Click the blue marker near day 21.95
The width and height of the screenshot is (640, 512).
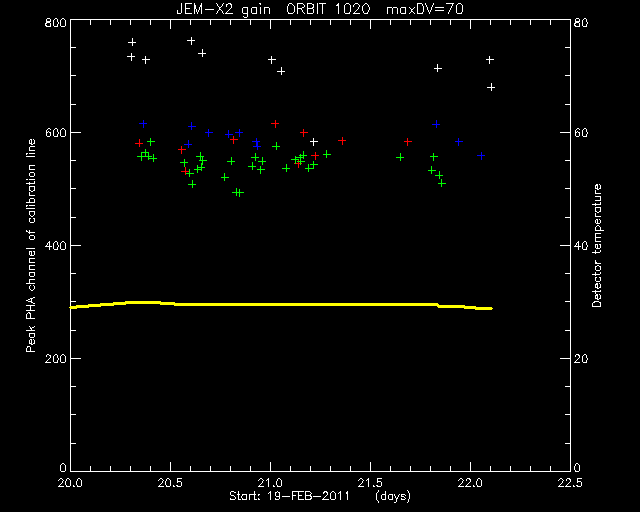[x=459, y=142]
